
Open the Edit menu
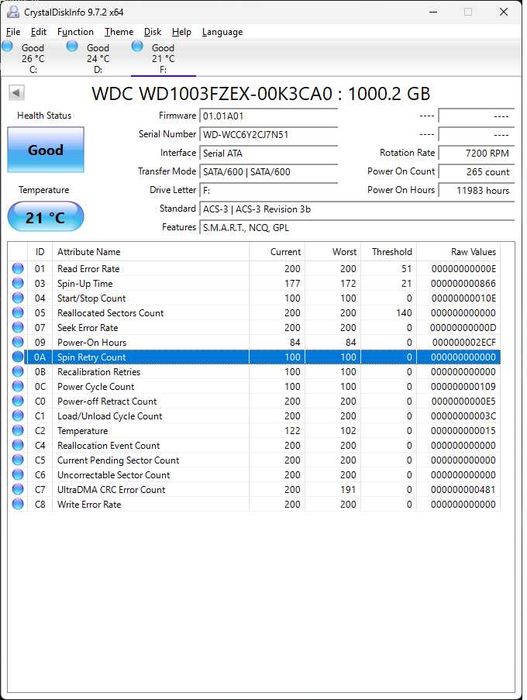click(x=38, y=32)
